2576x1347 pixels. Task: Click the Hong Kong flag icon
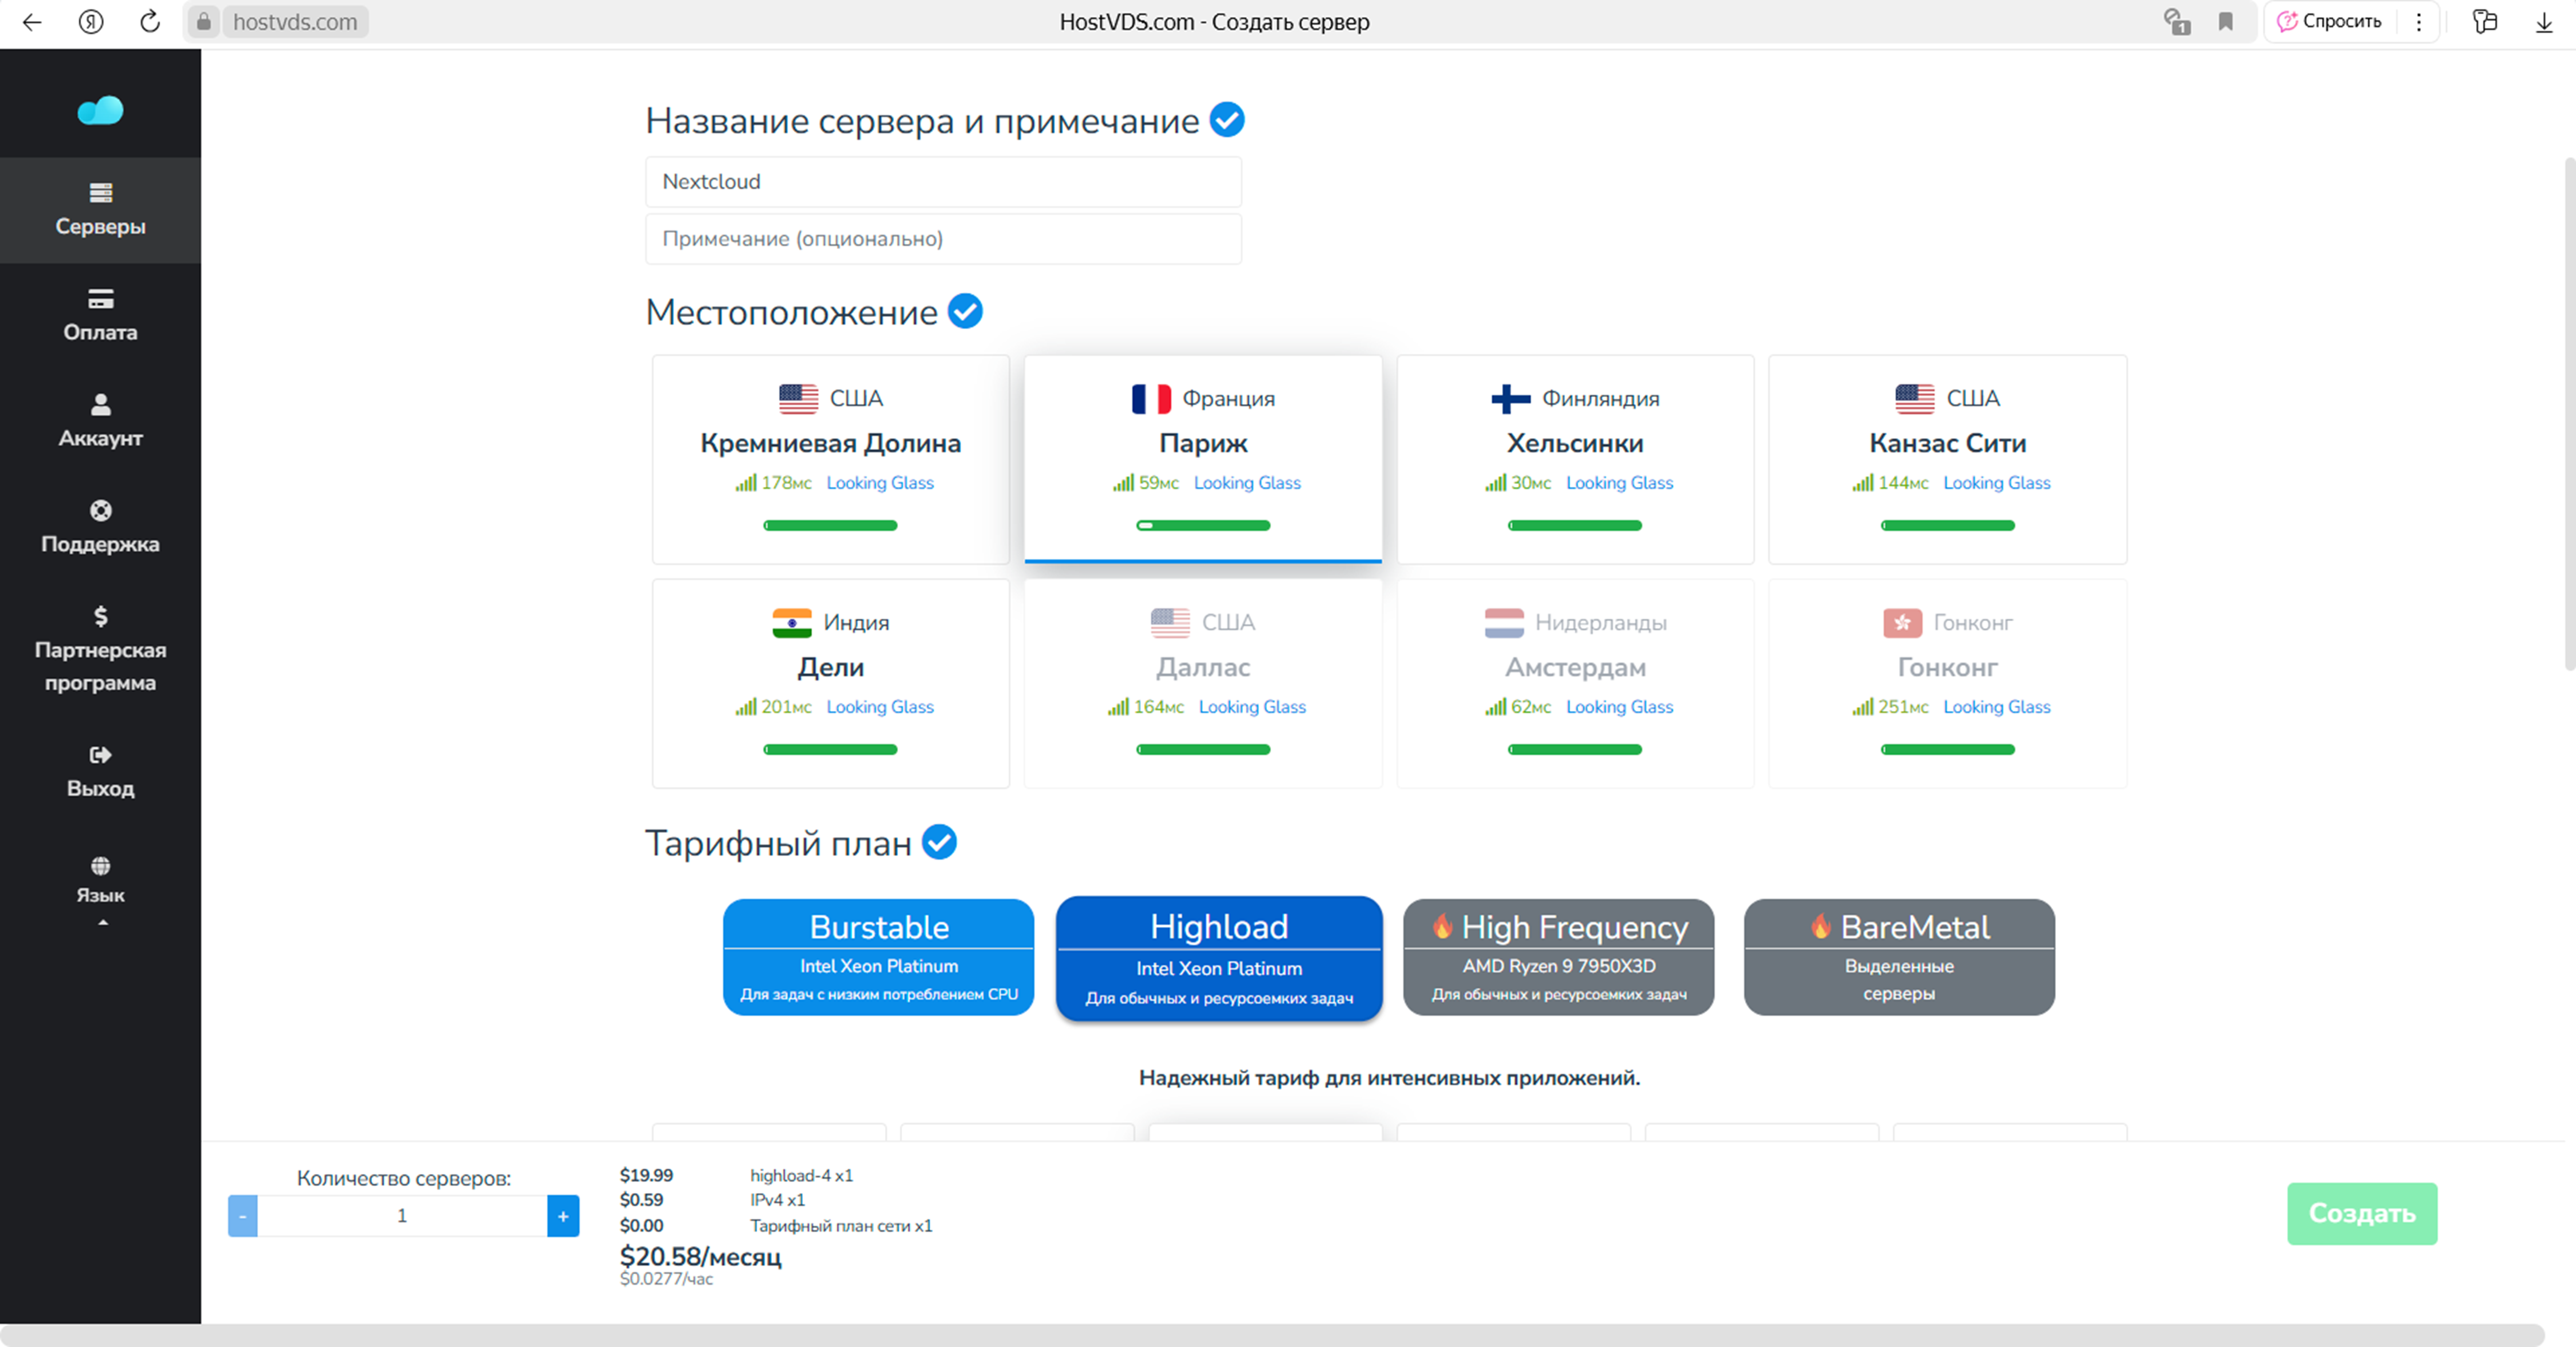coord(1902,622)
